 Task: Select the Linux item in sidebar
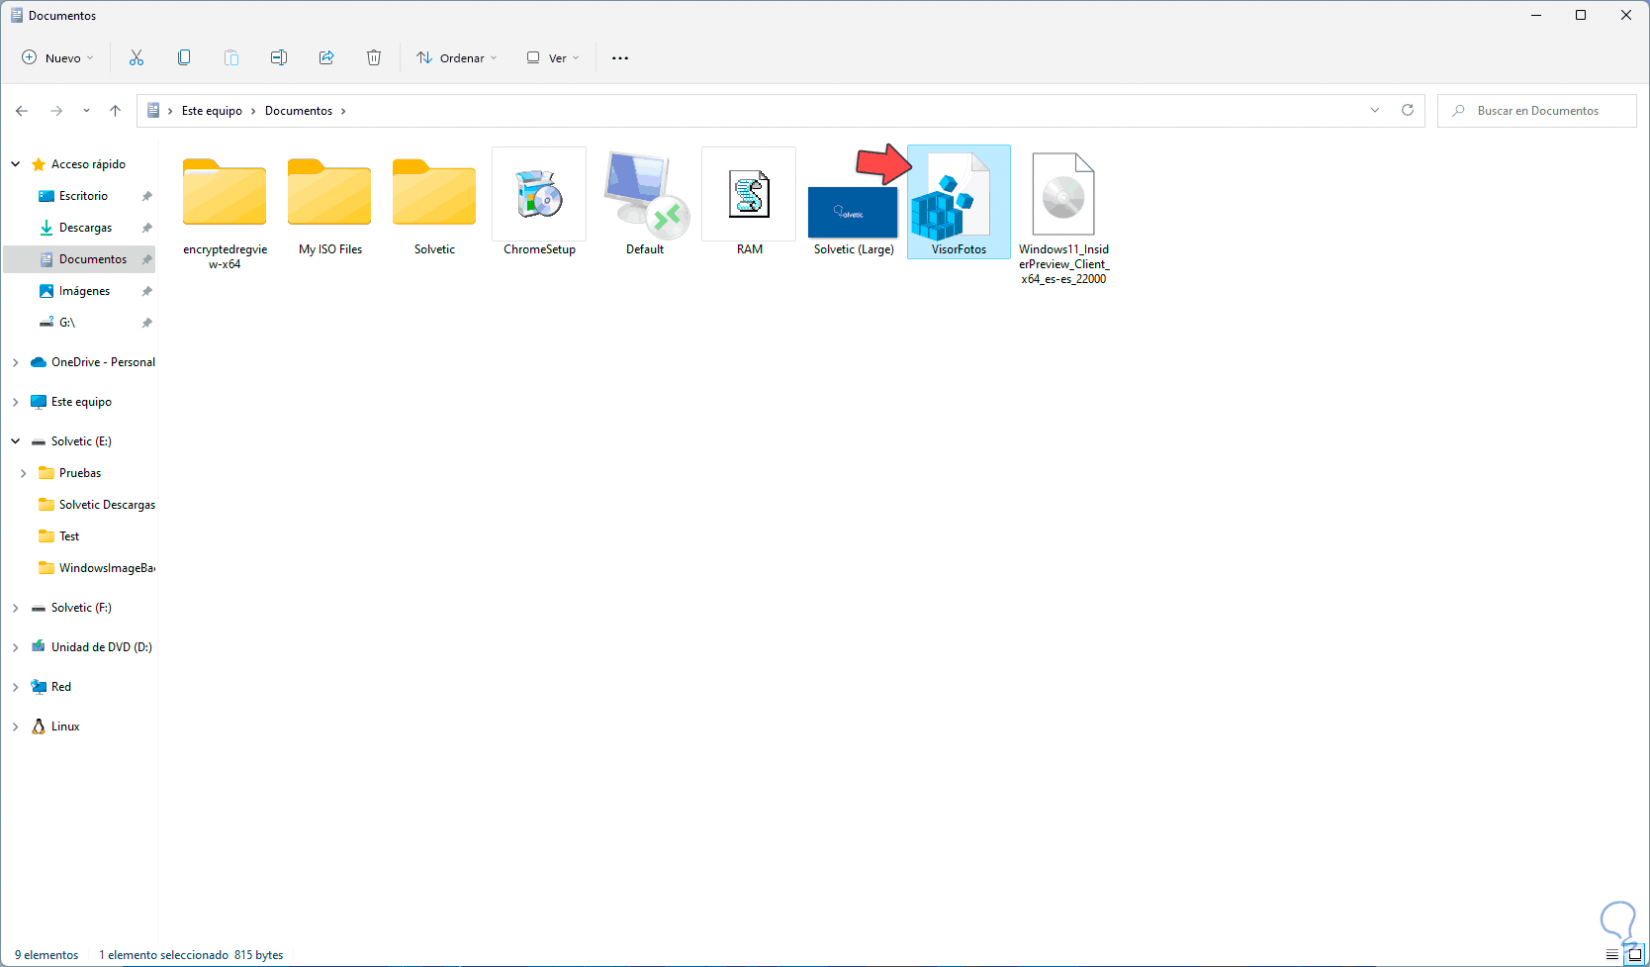(65, 727)
